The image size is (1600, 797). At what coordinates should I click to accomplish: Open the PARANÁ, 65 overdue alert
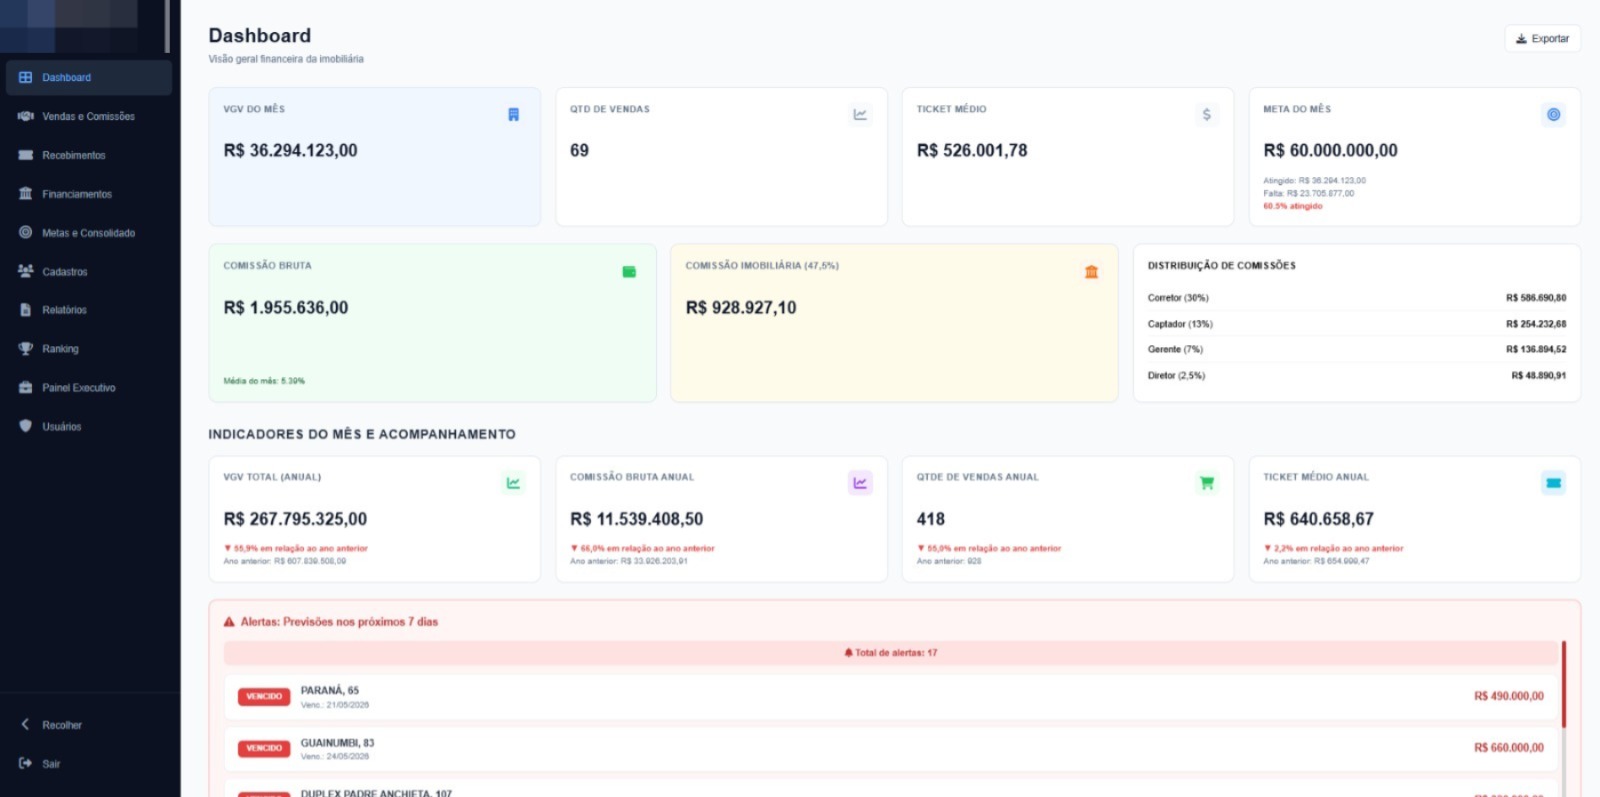point(890,697)
